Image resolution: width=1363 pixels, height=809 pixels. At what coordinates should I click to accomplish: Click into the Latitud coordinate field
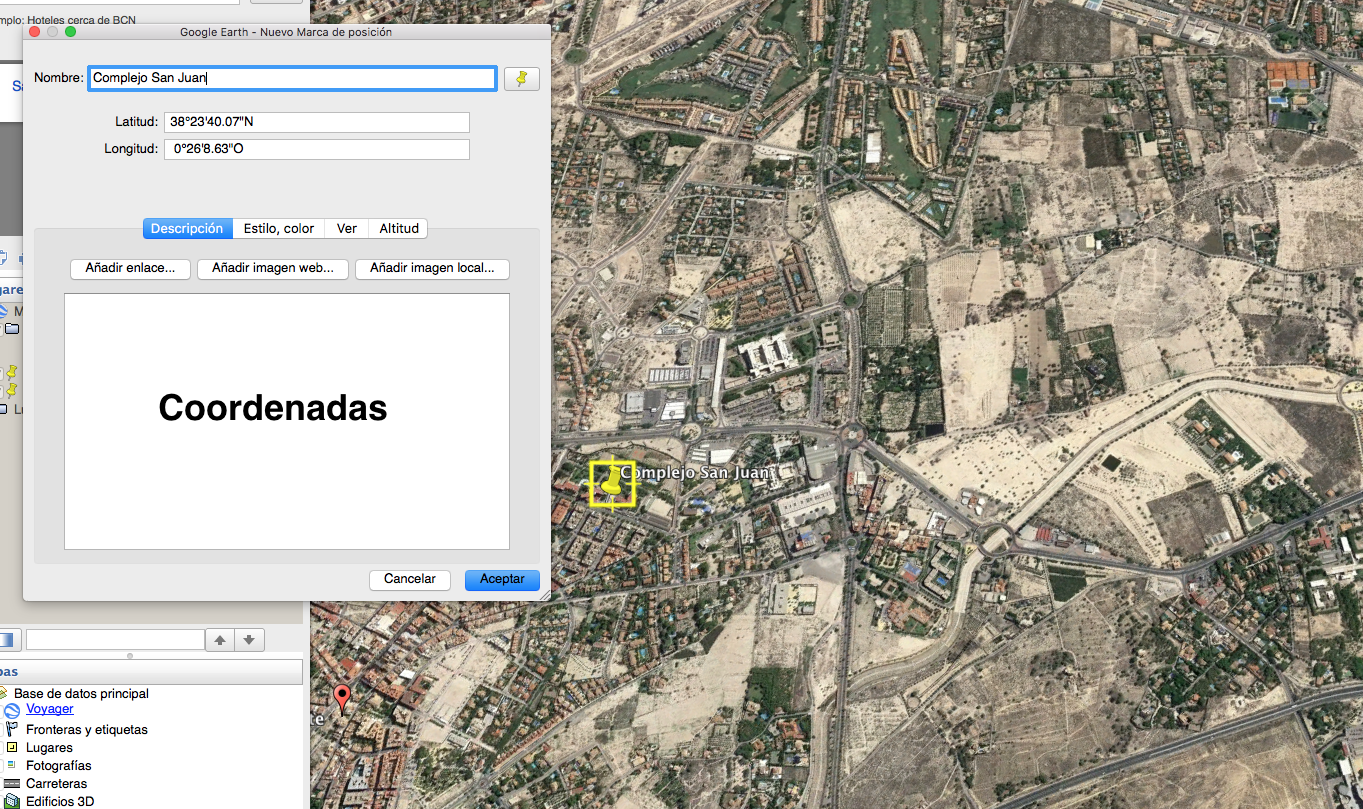[x=316, y=122]
